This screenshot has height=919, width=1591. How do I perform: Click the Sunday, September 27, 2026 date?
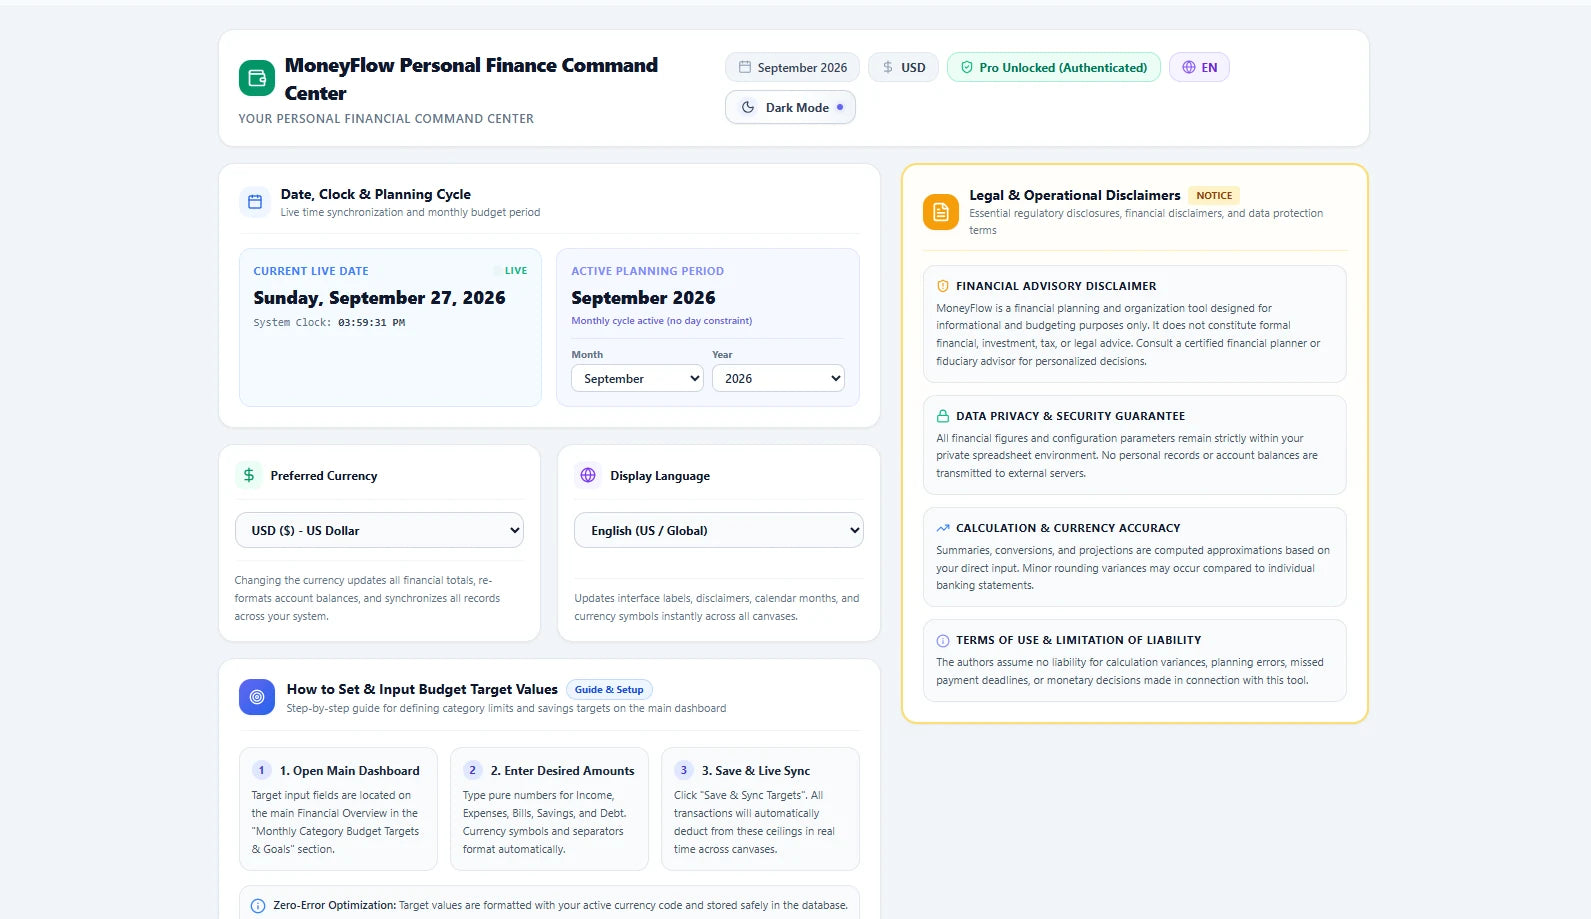379,298
